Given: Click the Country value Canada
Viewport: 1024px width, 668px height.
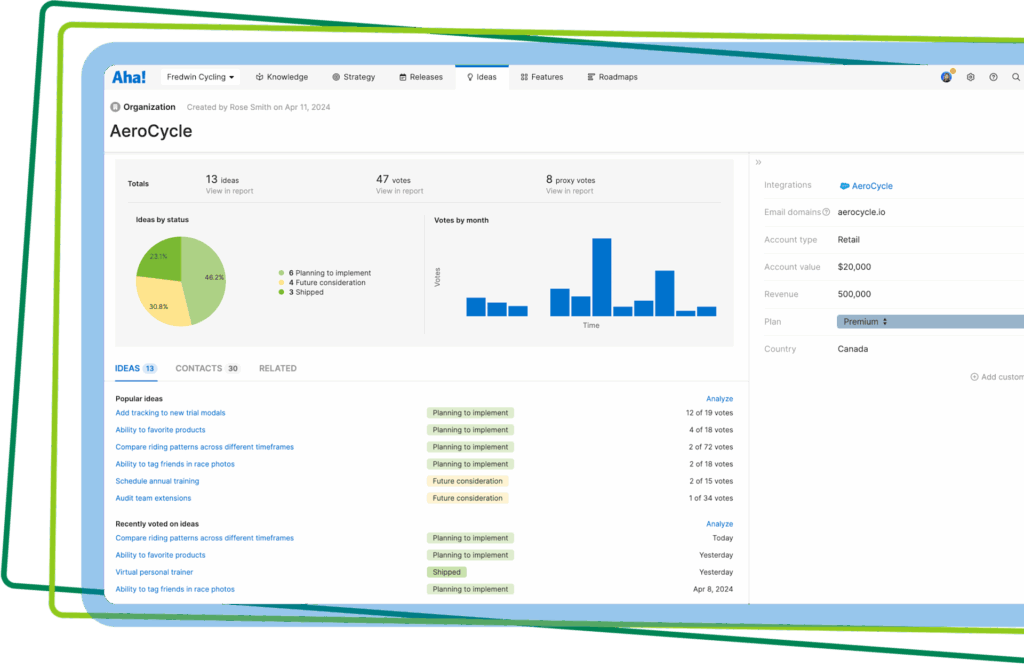Looking at the screenshot, I should [x=853, y=349].
